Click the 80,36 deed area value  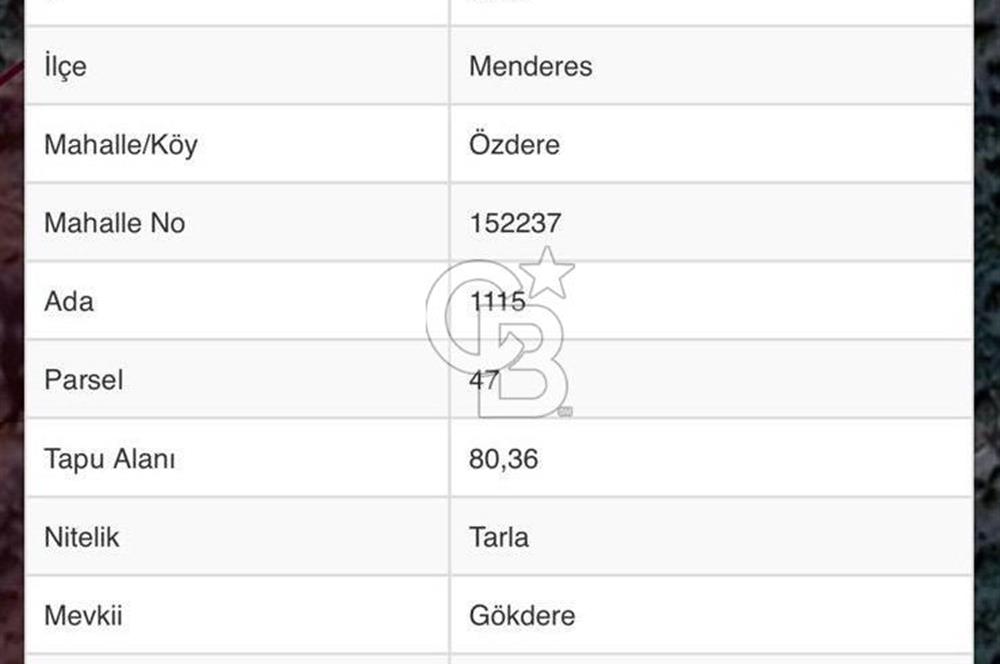tap(503, 459)
